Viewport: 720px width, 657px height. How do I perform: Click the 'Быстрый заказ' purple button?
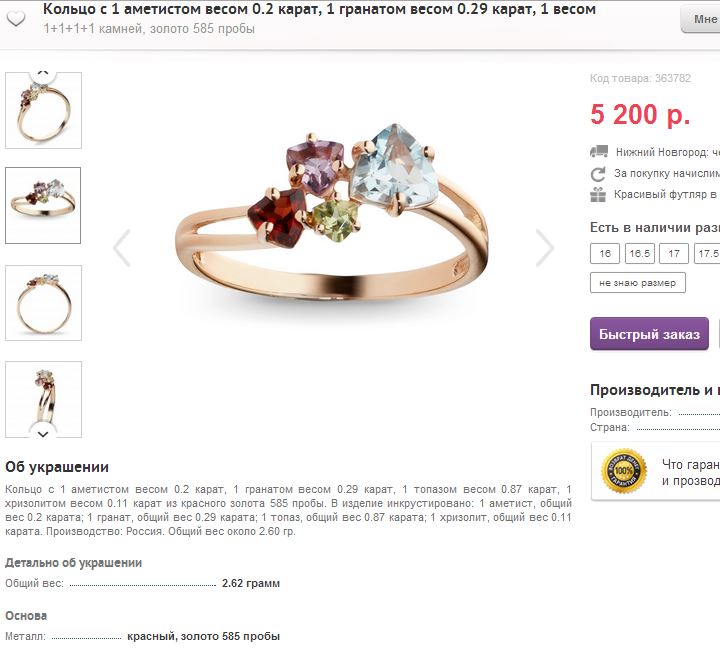click(649, 334)
